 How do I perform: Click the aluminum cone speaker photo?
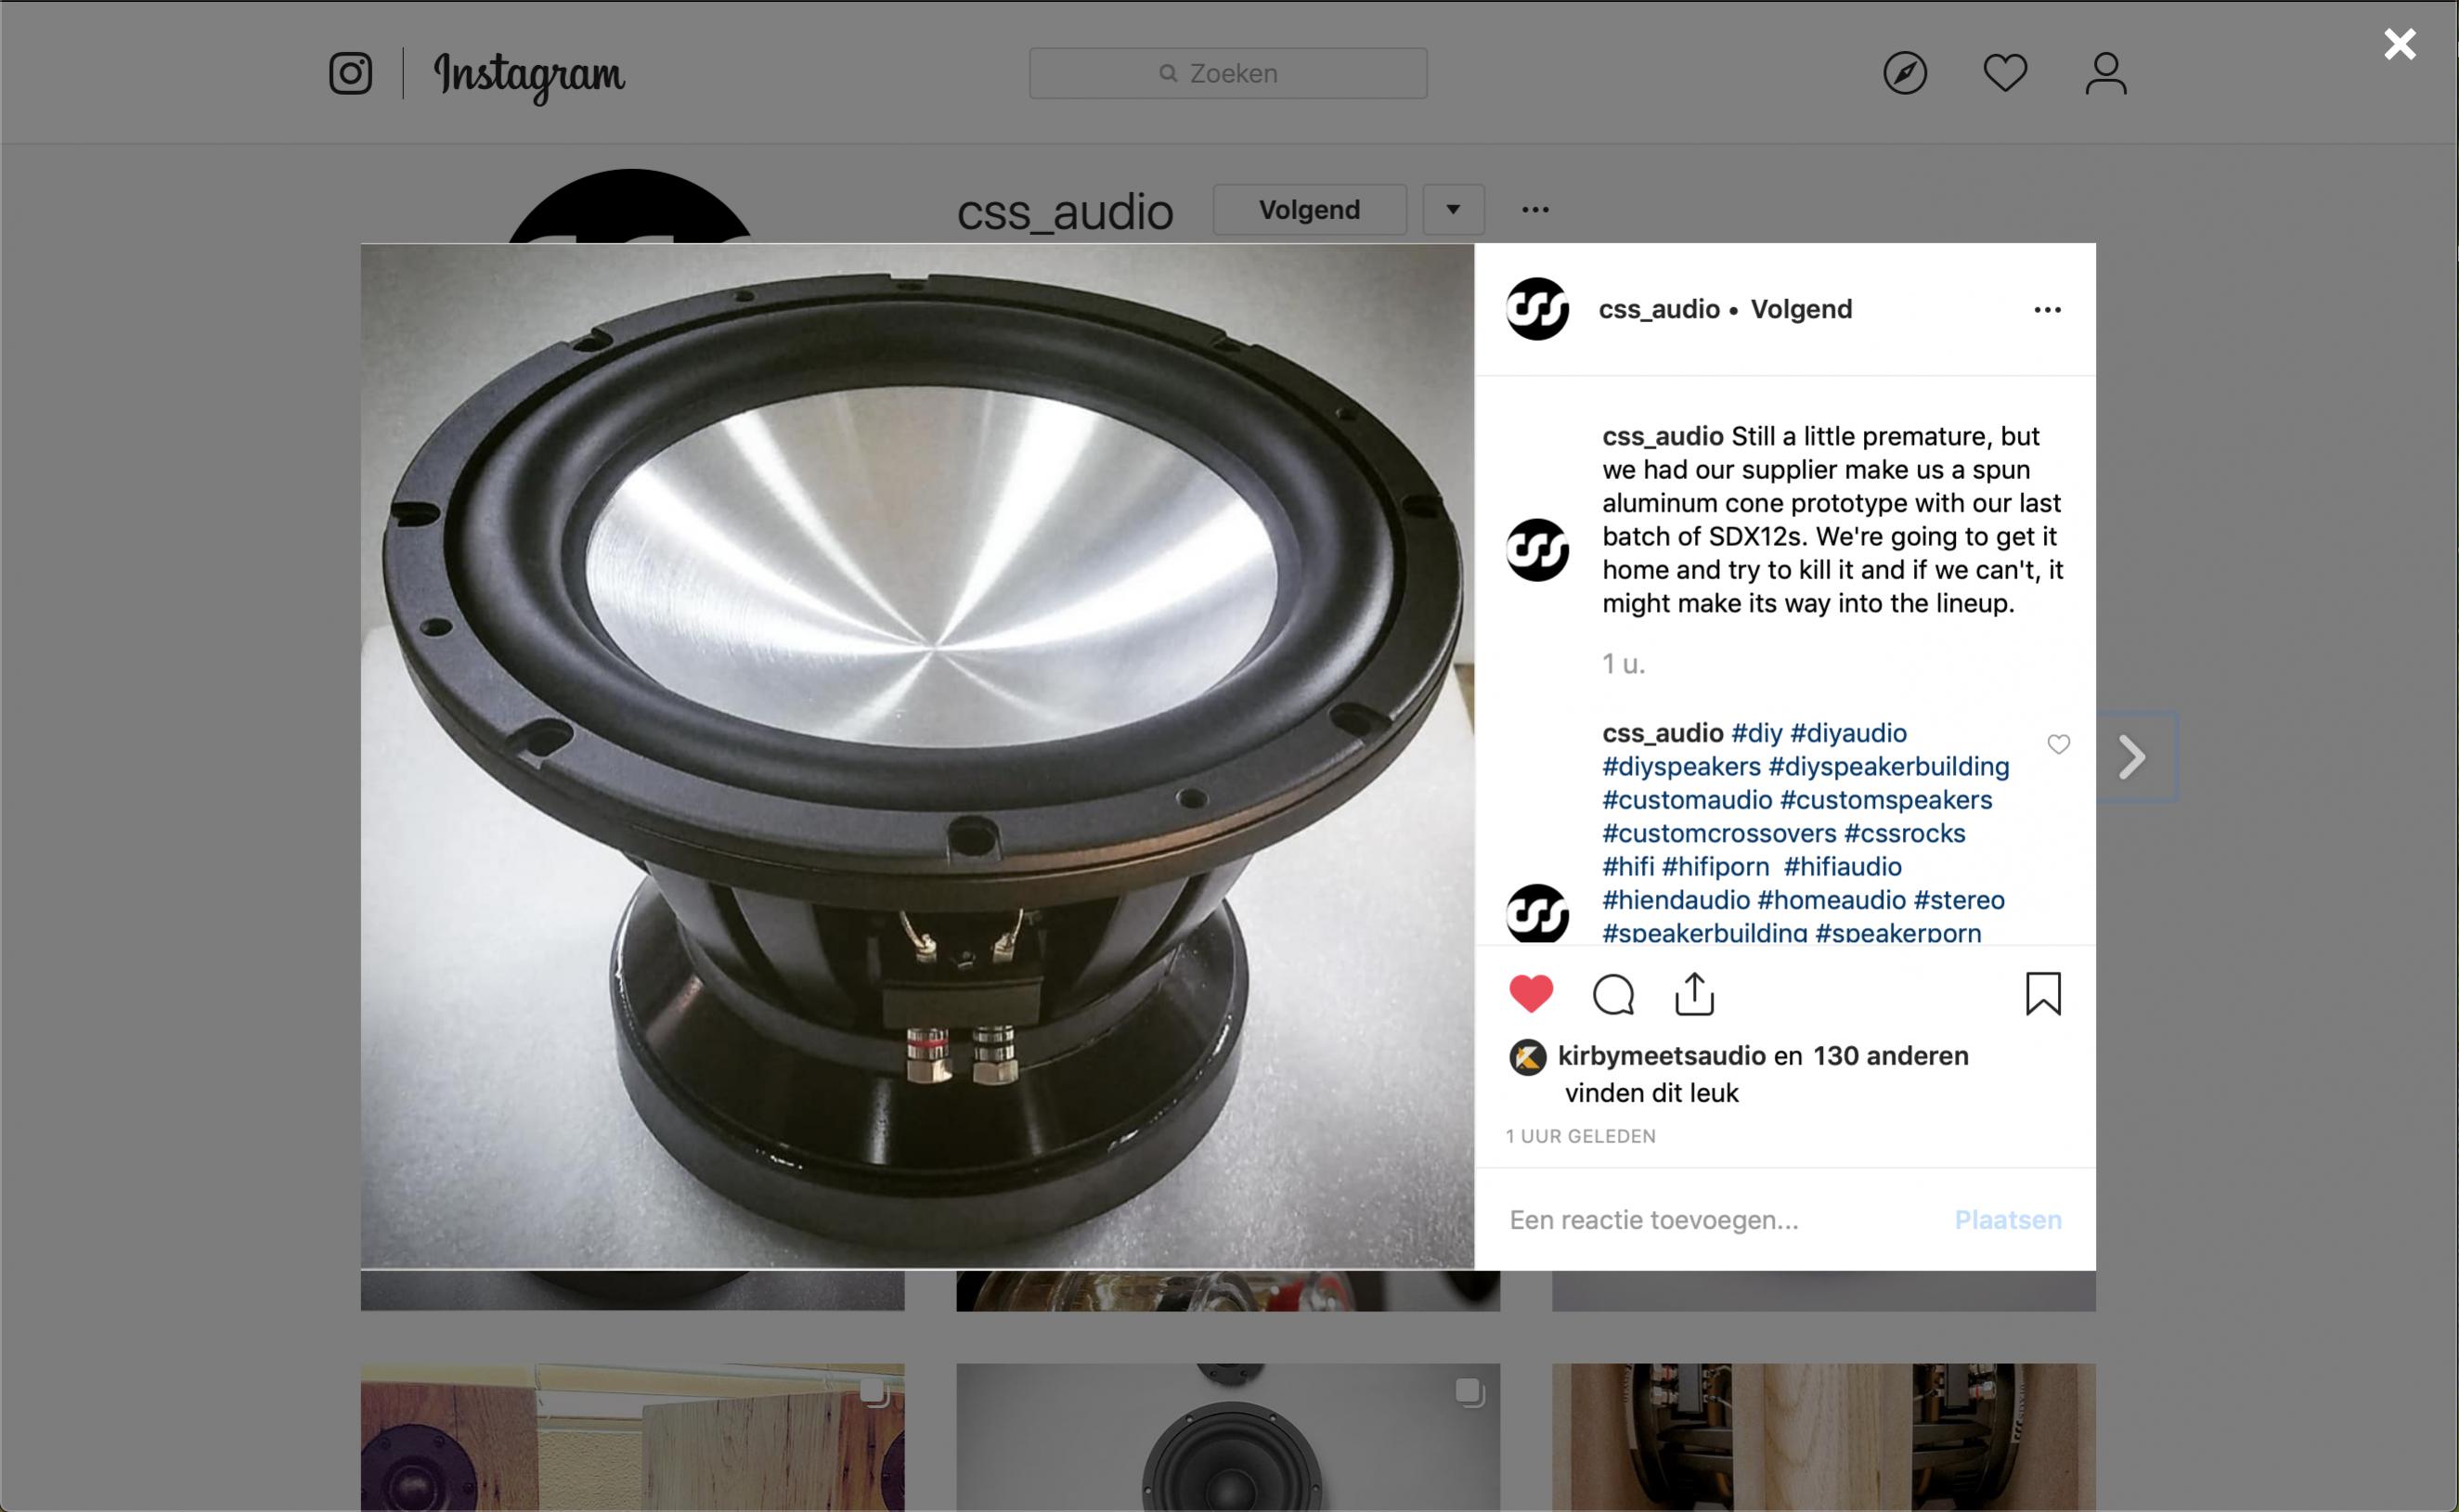917,756
